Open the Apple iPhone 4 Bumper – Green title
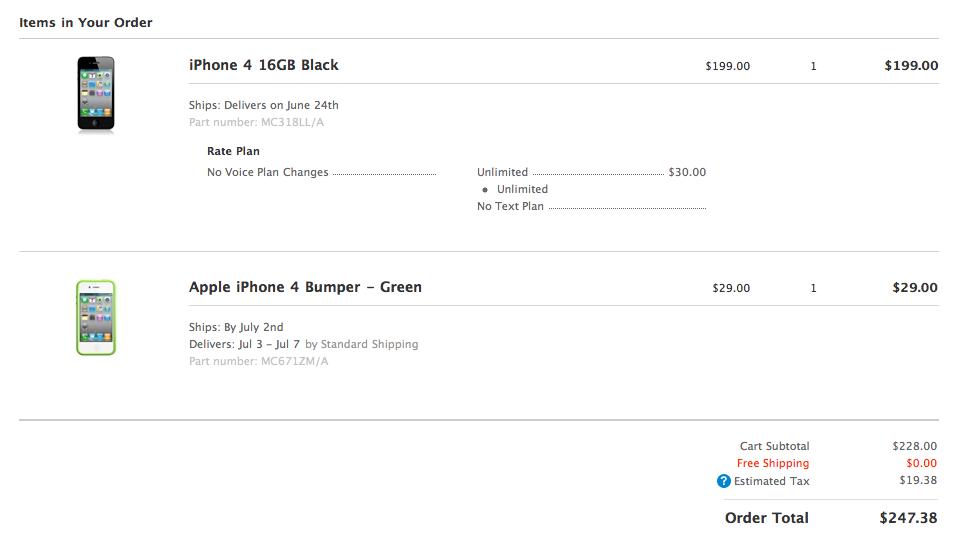This screenshot has width=958, height=548. (x=305, y=287)
